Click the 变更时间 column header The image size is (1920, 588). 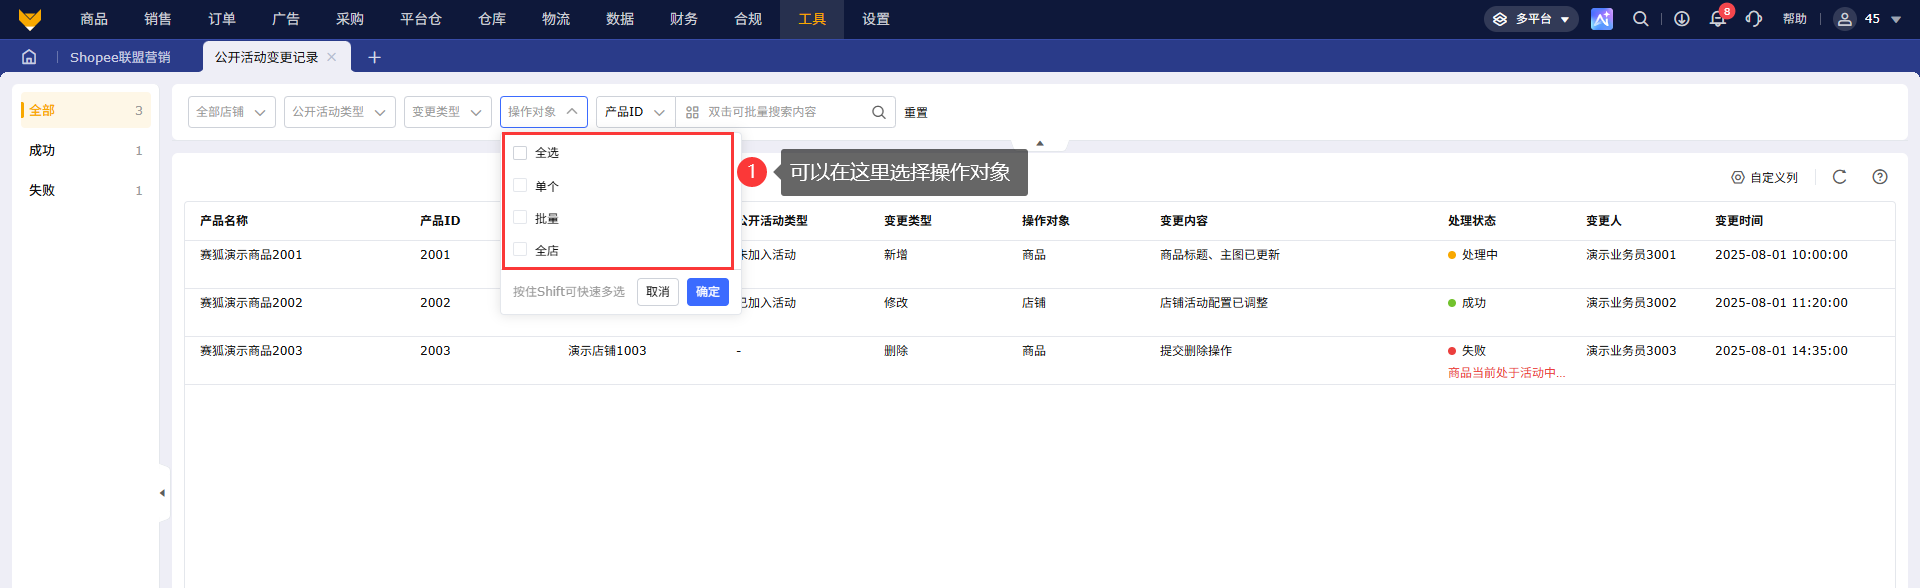(1739, 221)
